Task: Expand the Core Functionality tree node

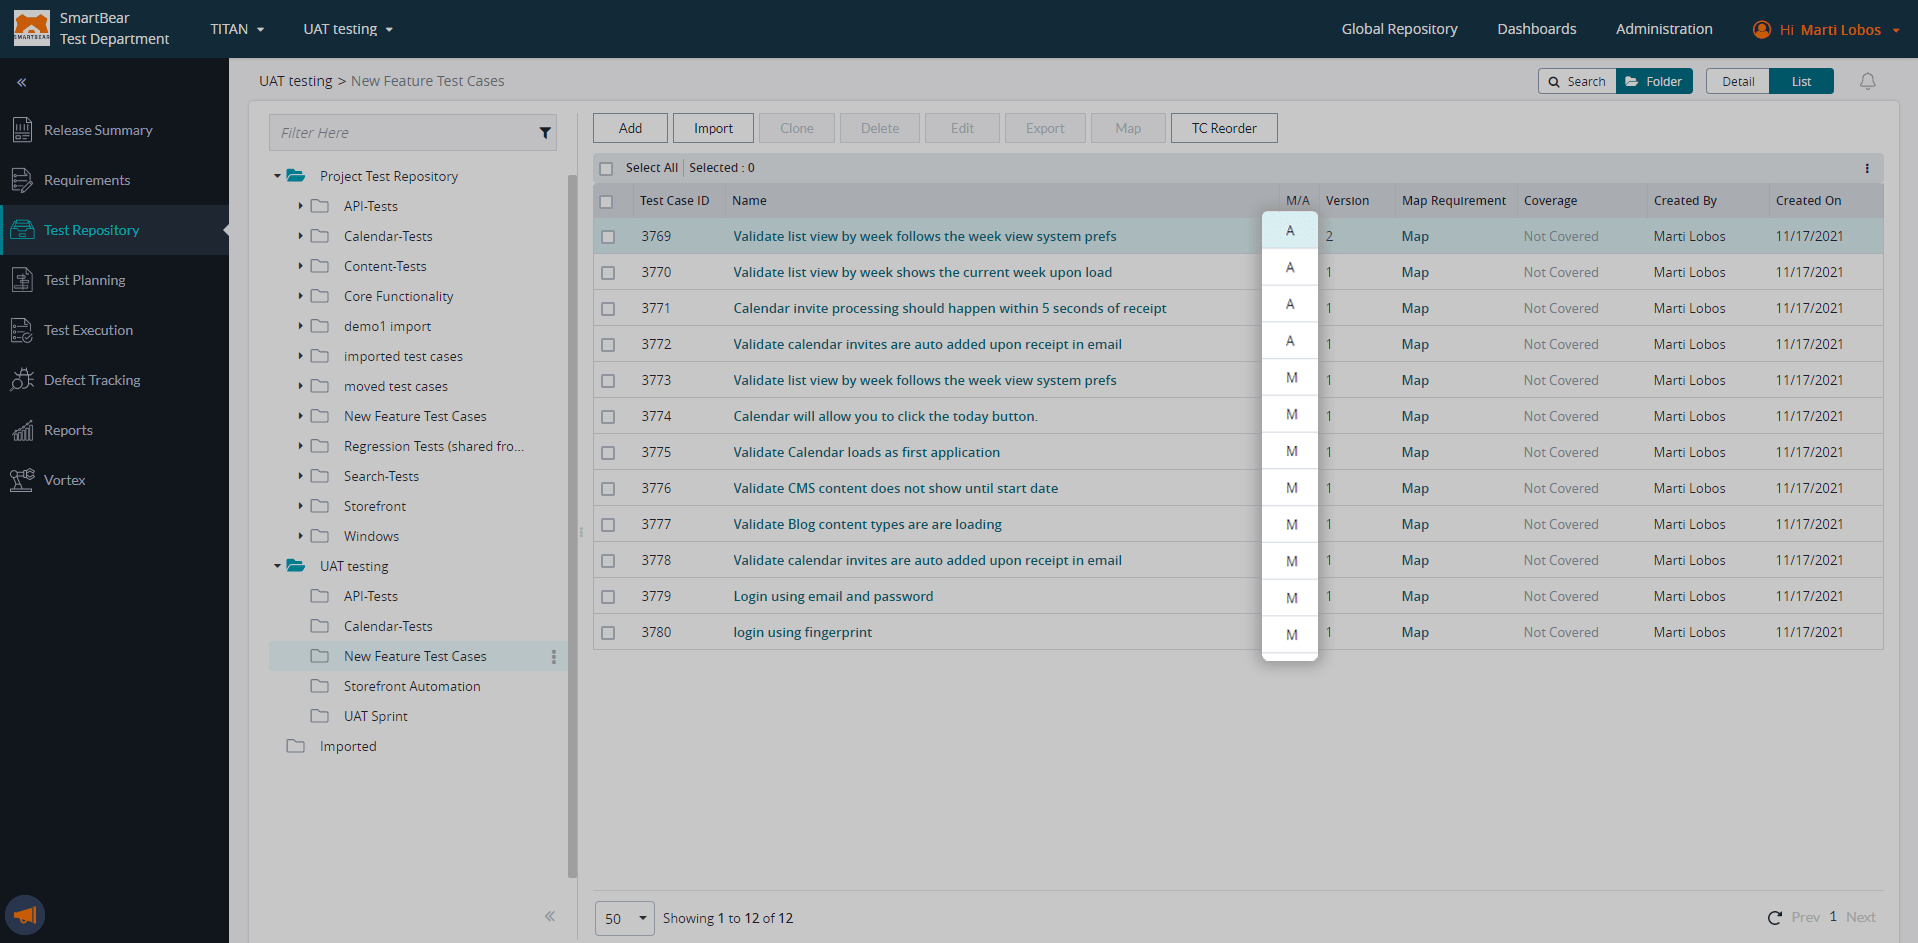Action: click(300, 296)
